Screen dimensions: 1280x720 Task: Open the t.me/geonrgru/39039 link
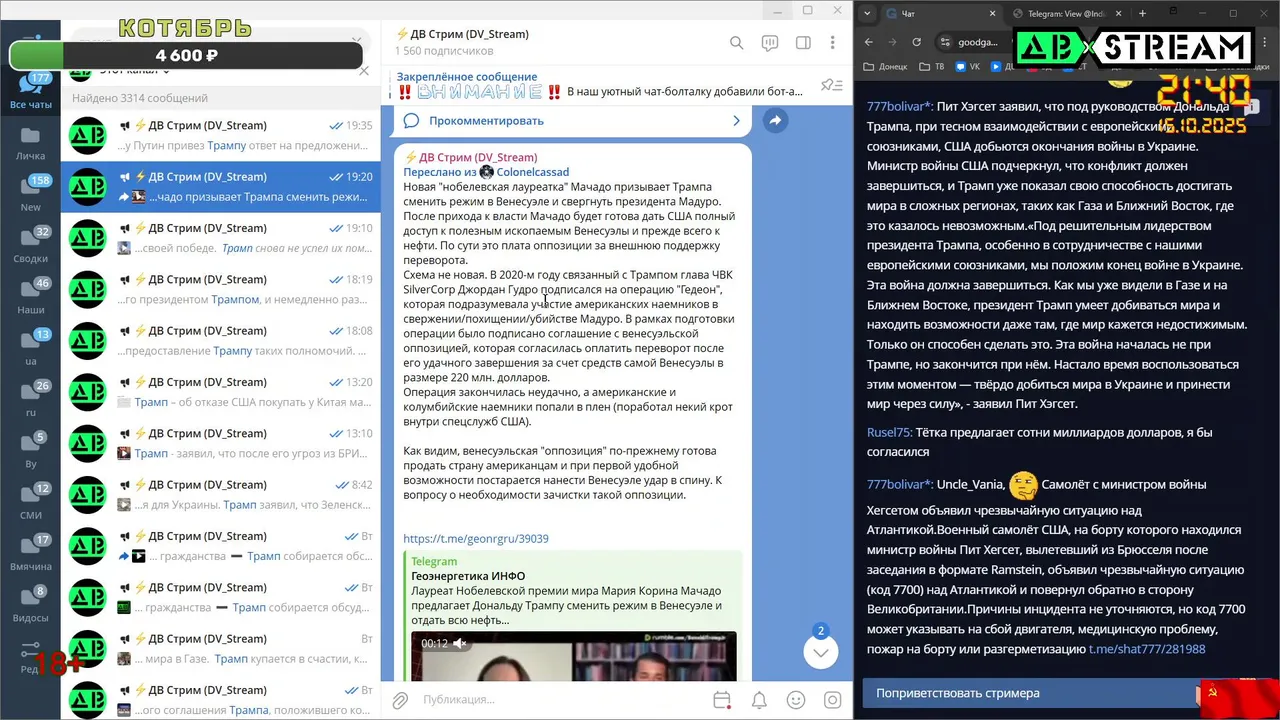point(476,538)
